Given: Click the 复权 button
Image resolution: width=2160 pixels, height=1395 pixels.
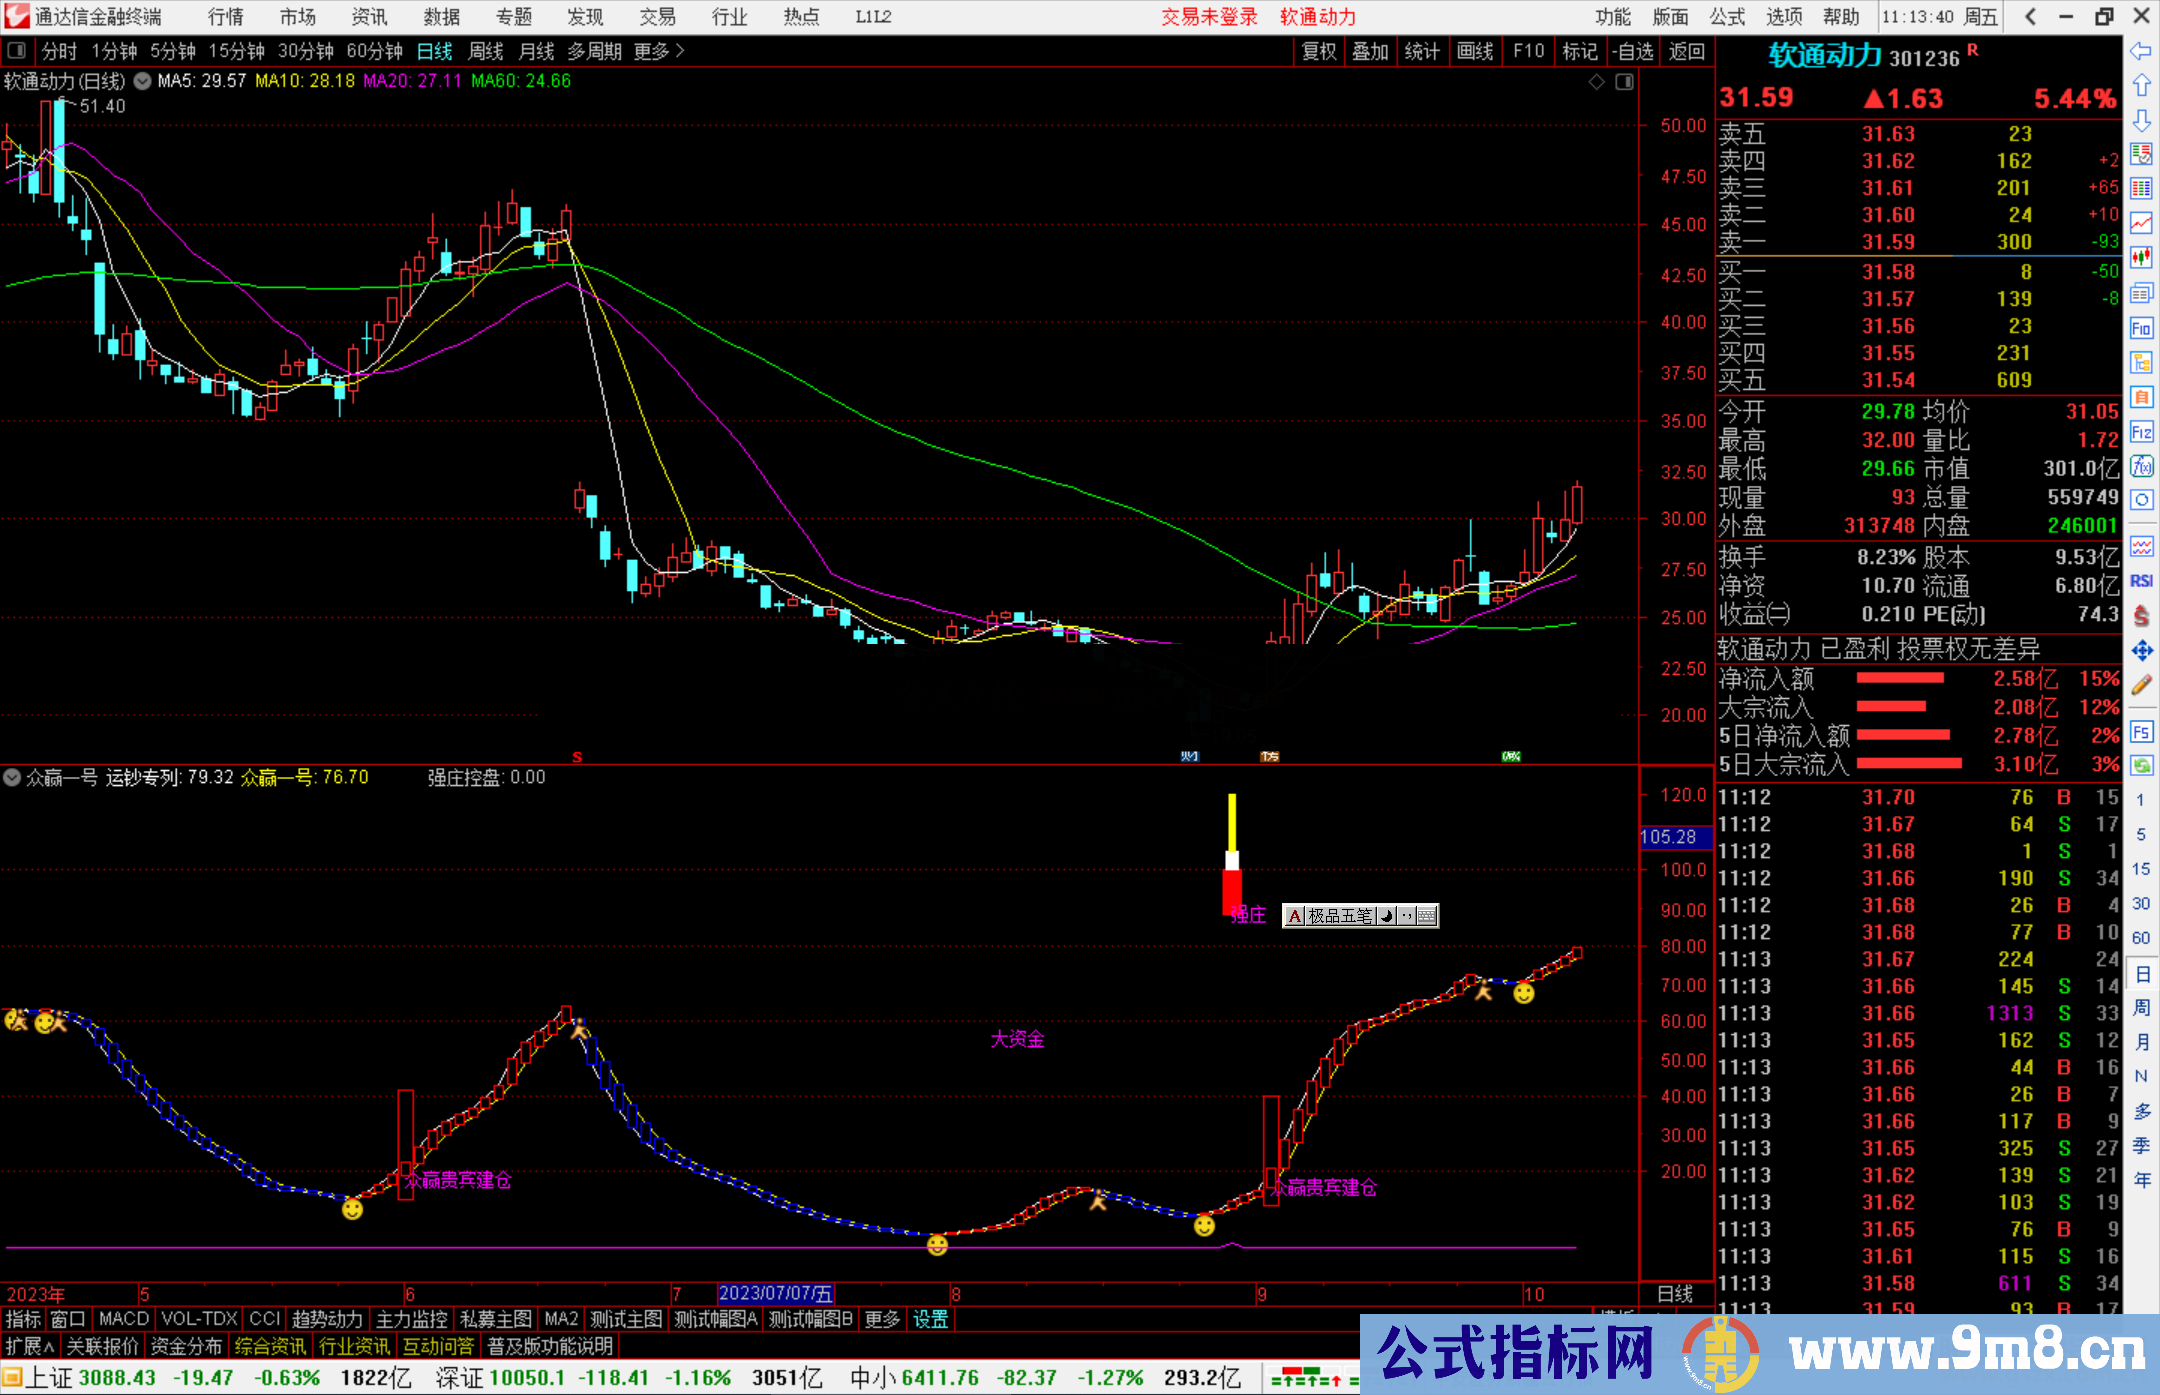Looking at the screenshot, I should tap(1318, 51).
